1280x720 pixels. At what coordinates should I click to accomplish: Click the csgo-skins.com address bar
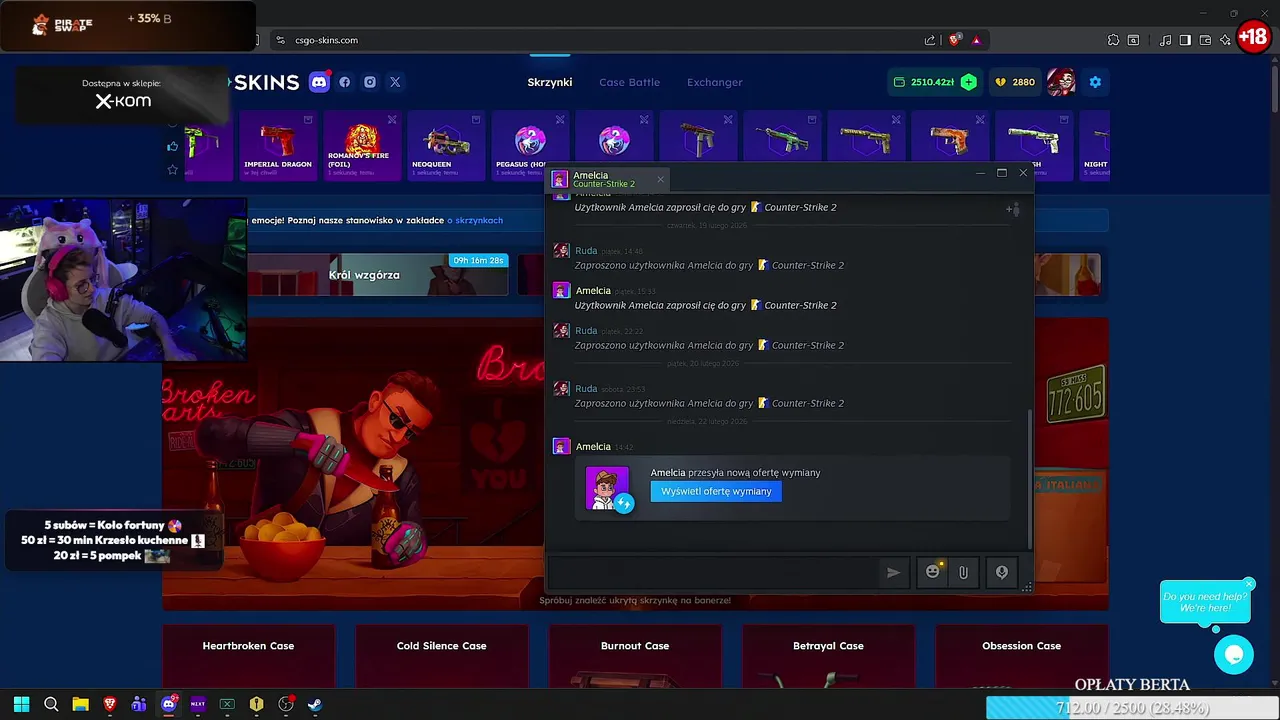point(600,40)
